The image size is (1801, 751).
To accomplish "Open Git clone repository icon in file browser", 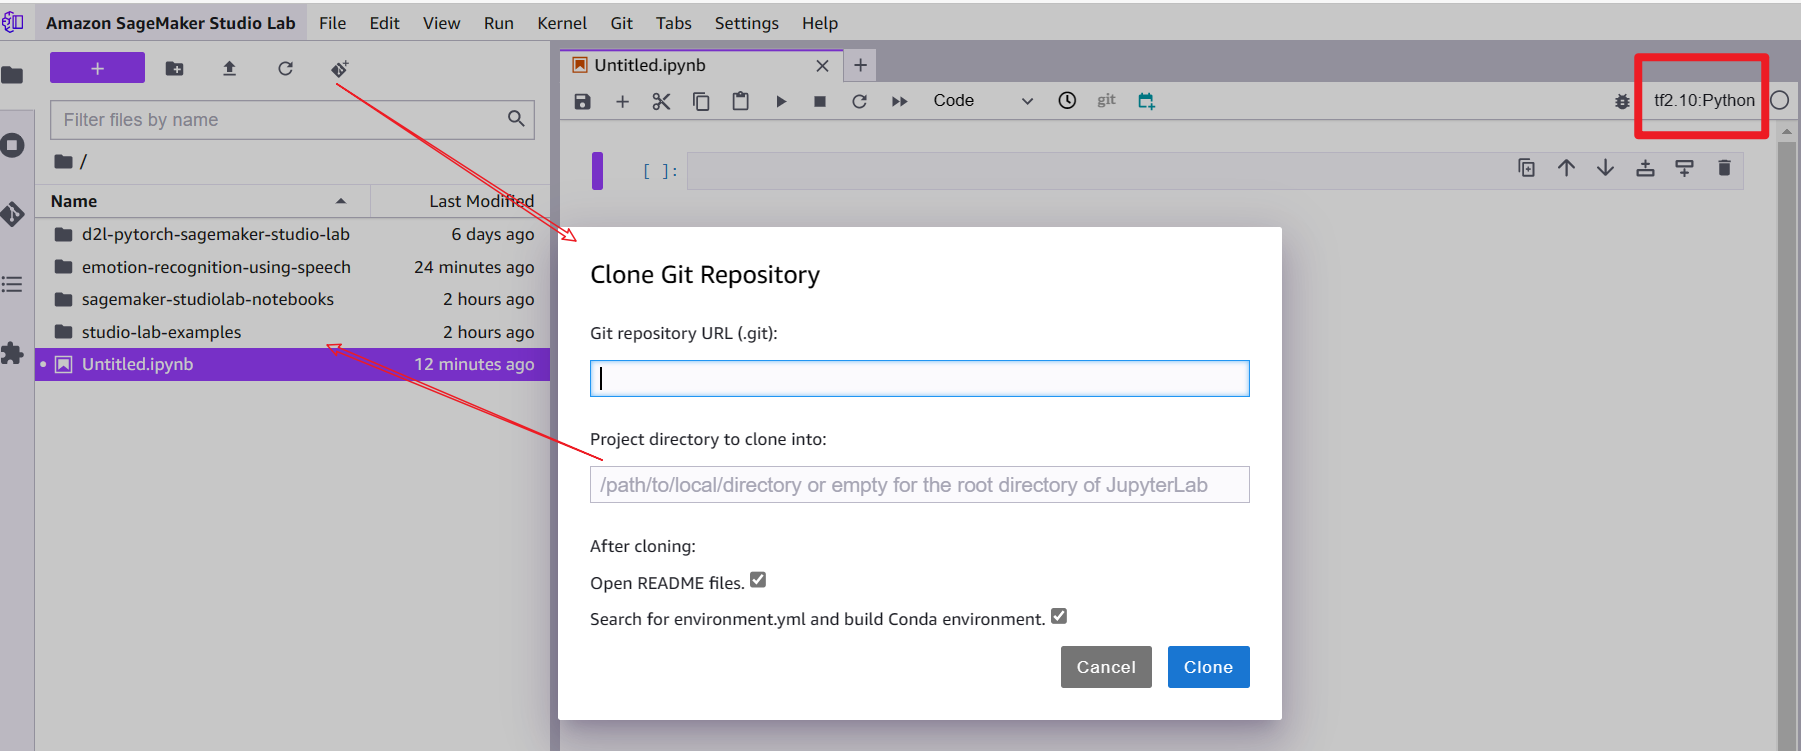I will click(x=340, y=68).
